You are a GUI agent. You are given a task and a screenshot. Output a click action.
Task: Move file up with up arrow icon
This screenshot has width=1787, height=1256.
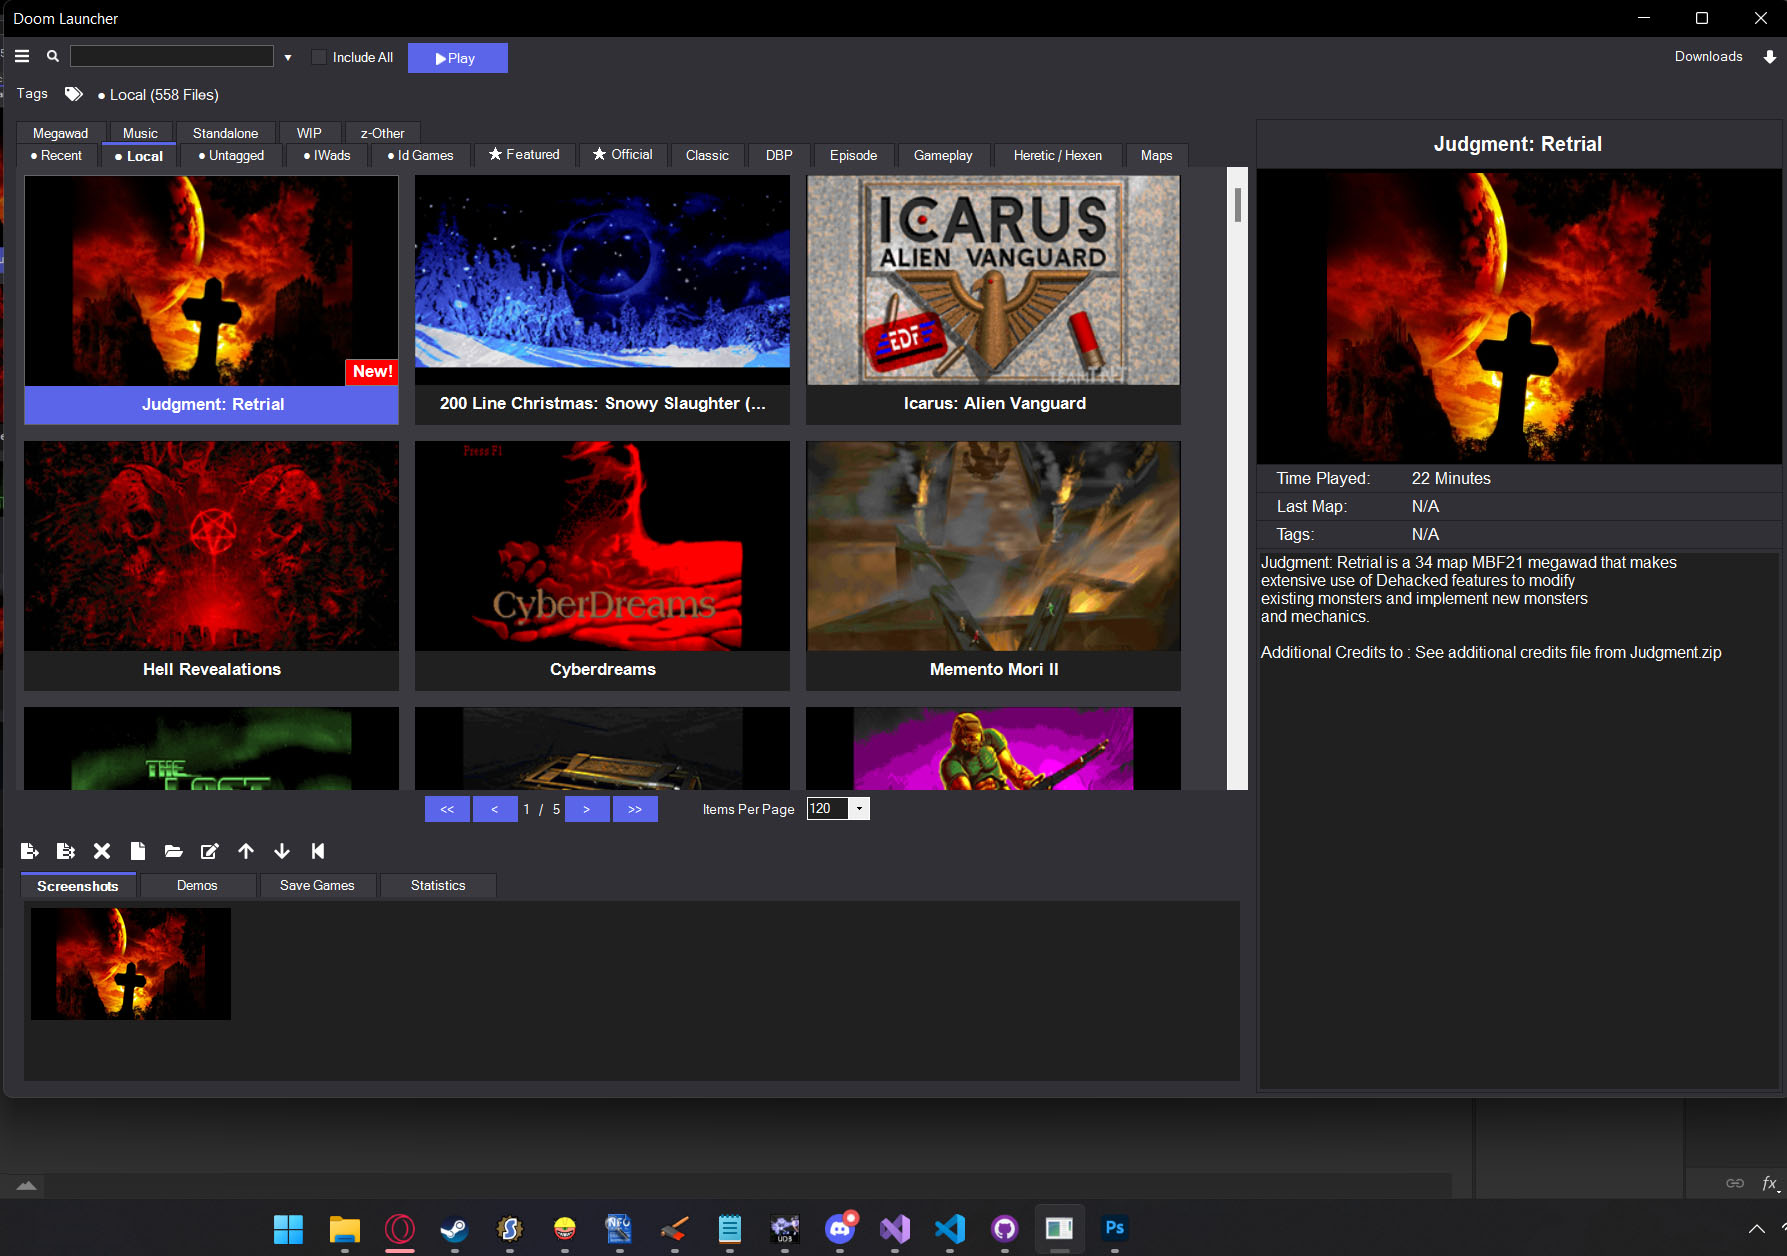point(246,851)
